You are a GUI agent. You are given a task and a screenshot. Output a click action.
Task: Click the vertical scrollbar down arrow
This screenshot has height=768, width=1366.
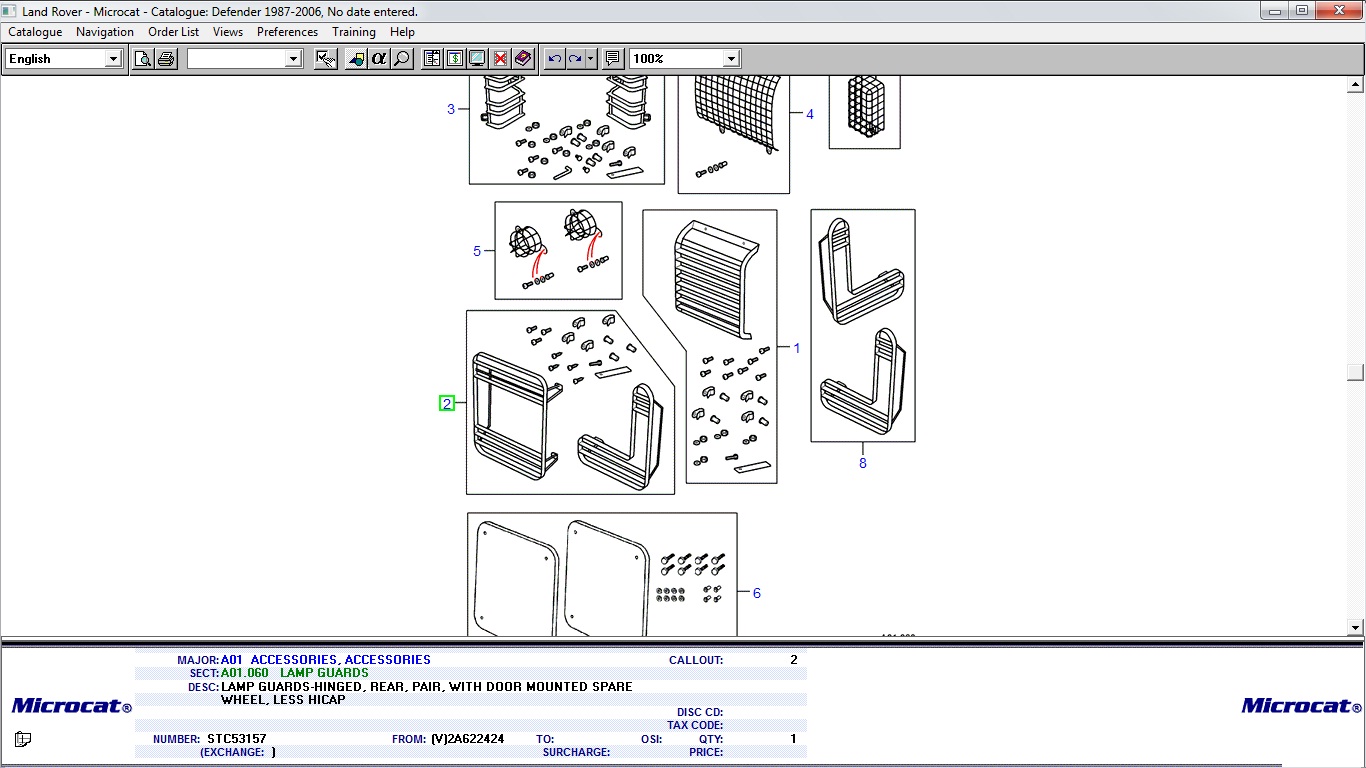click(x=1355, y=628)
